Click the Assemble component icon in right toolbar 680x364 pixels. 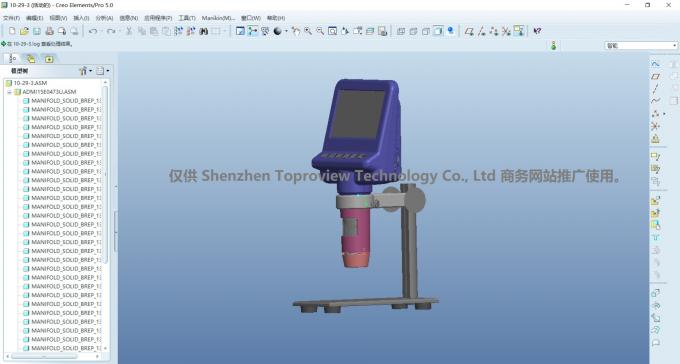point(655,201)
